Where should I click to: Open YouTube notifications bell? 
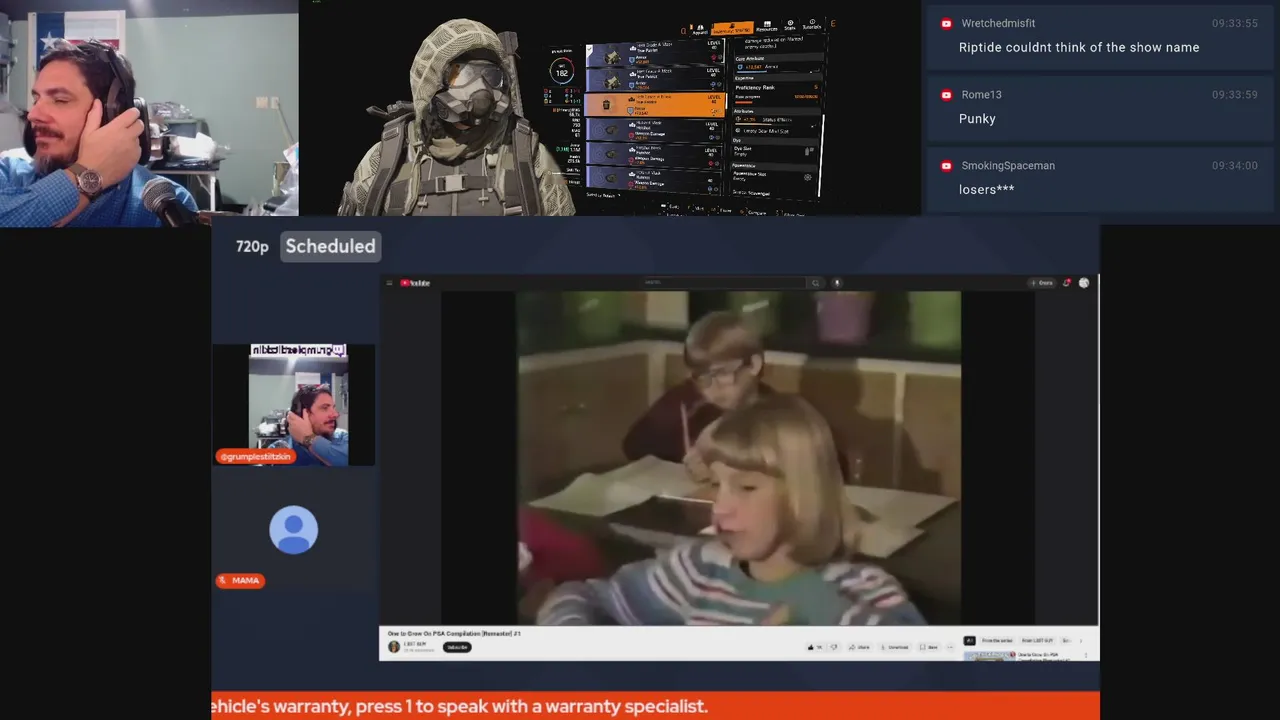pos(1067,283)
